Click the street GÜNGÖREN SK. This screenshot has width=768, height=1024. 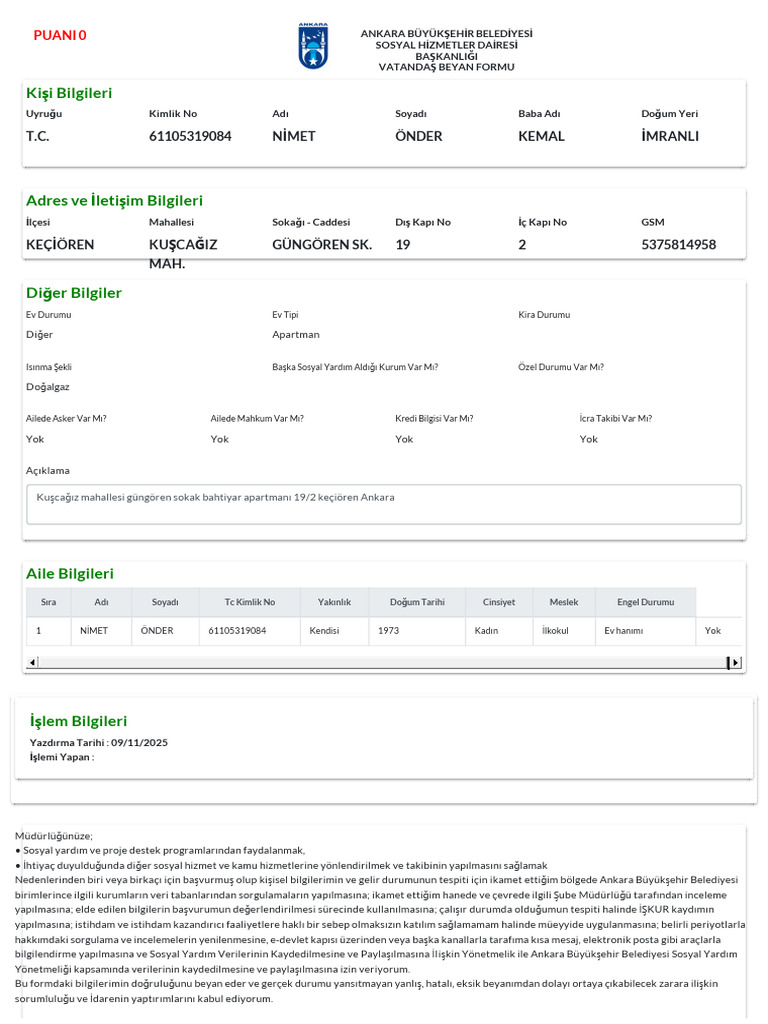[x=322, y=244]
